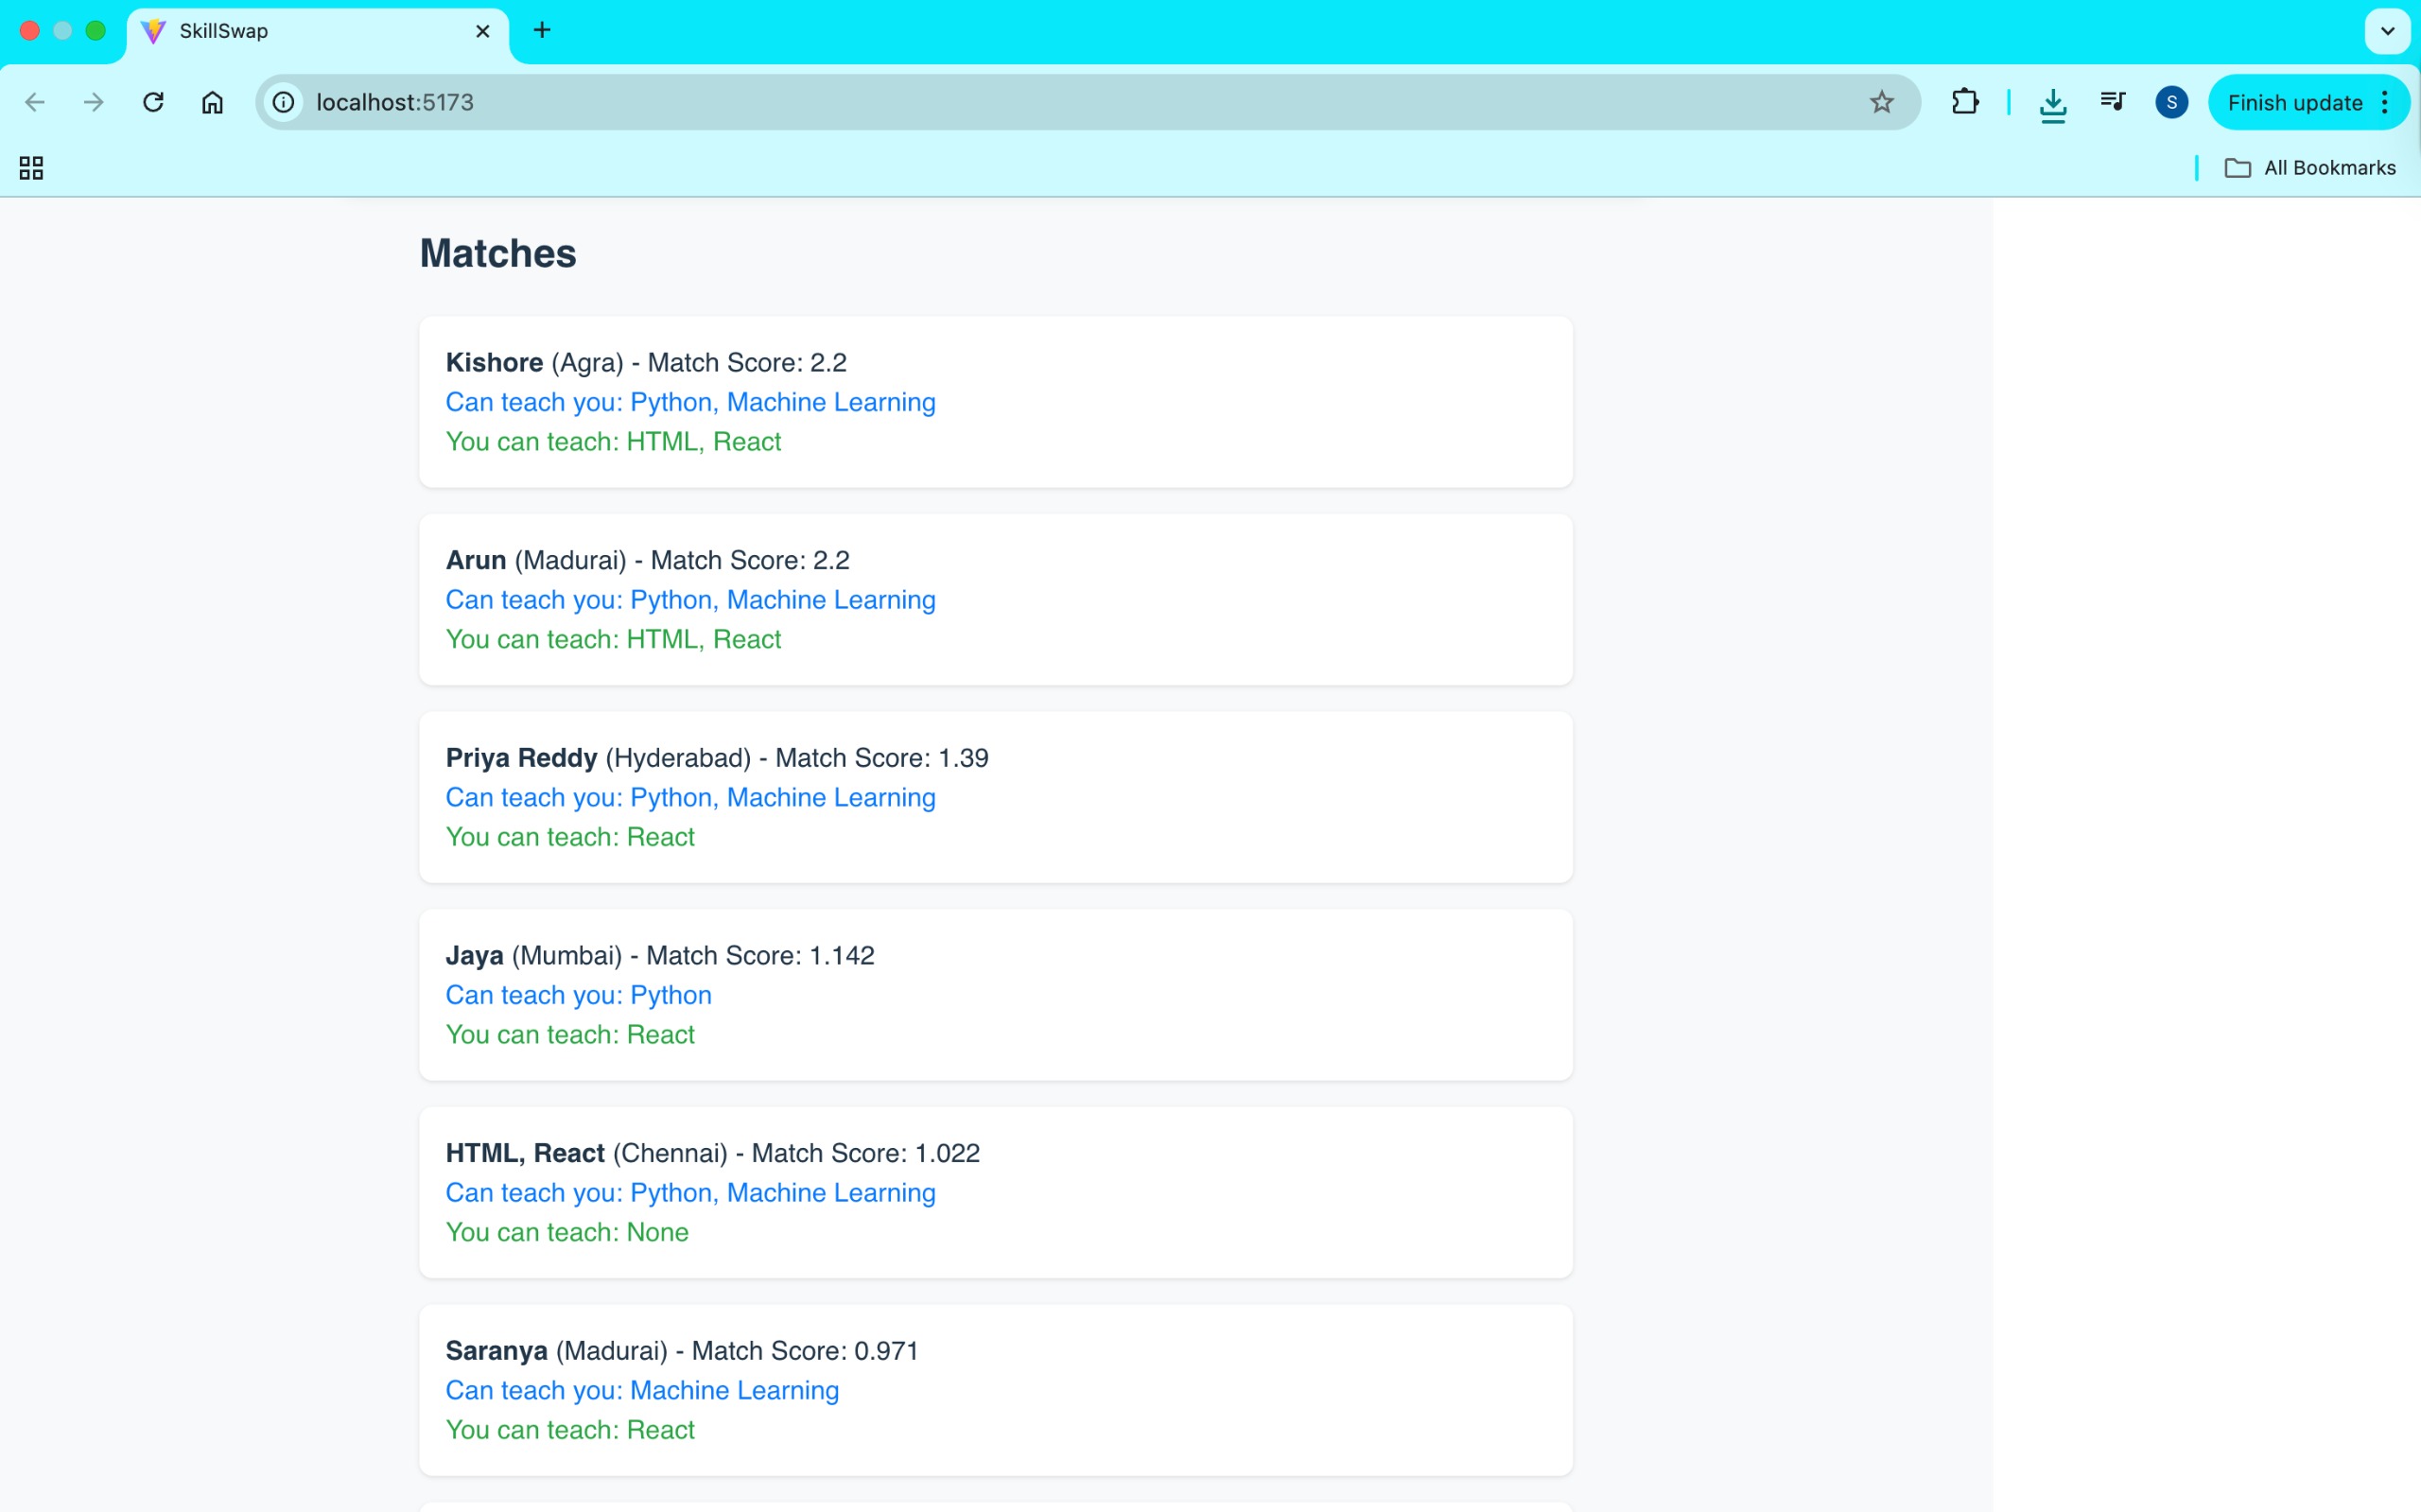The height and width of the screenshot is (1512, 2421).
Task: Bookmark this page with the star icon
Action: (x=1881, y=102)
